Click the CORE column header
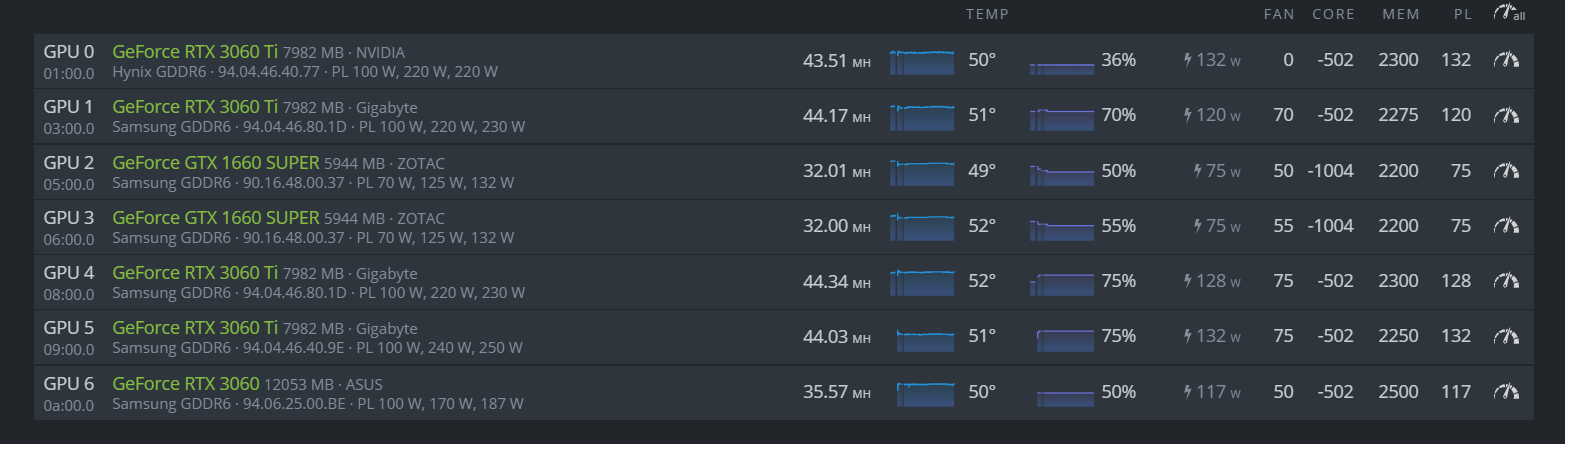 coord(1334,14)
